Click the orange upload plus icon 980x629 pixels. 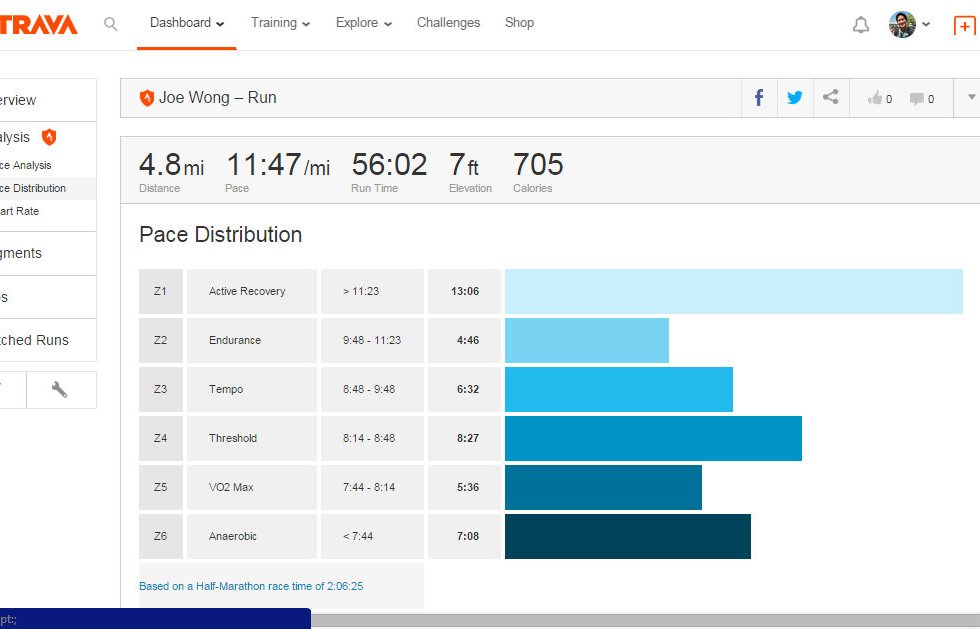(964, 26)
